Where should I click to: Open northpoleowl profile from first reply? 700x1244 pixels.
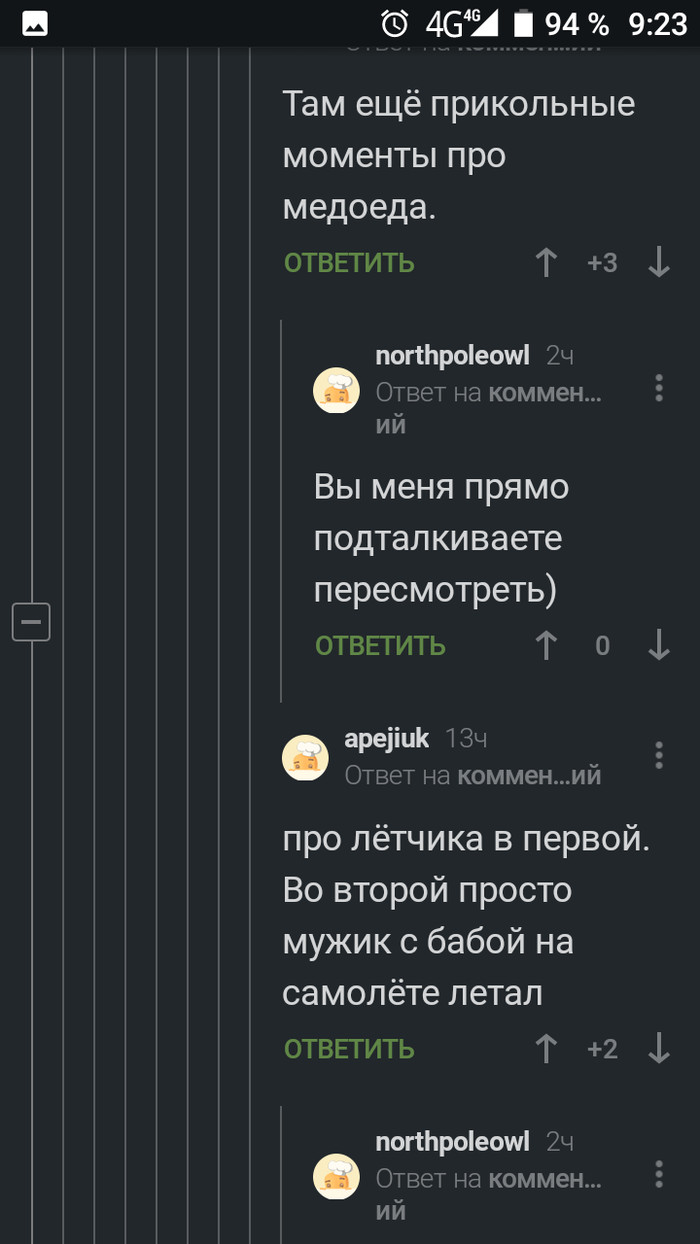(452, 355)
